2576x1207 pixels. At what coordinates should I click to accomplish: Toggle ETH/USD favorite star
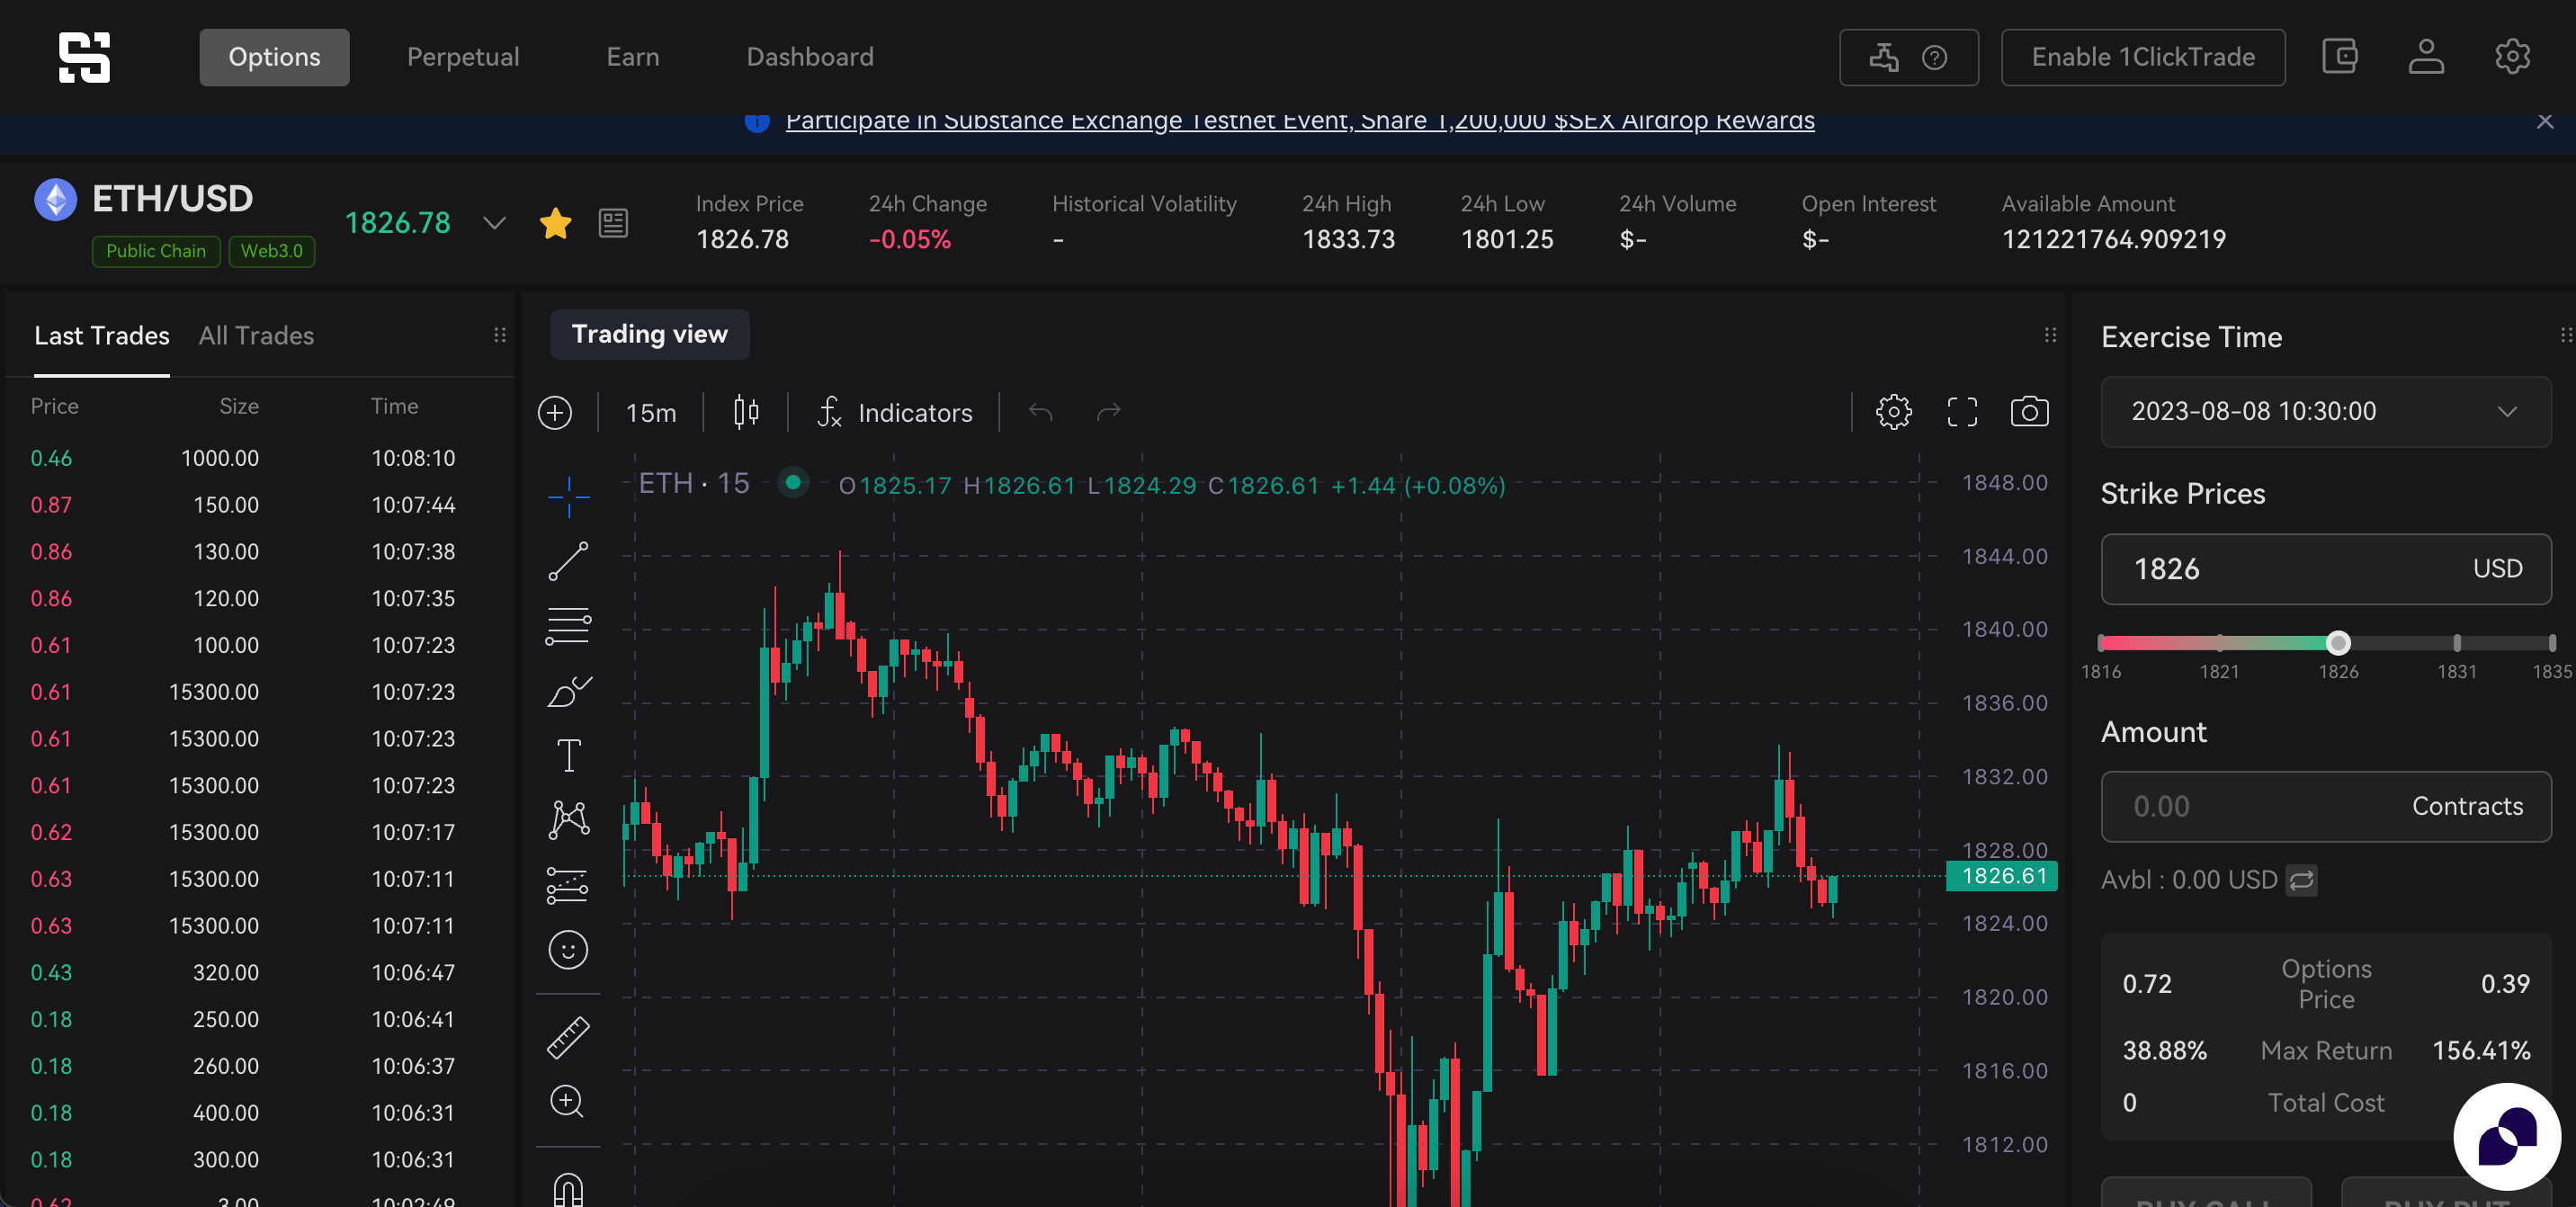pos(556,223)
